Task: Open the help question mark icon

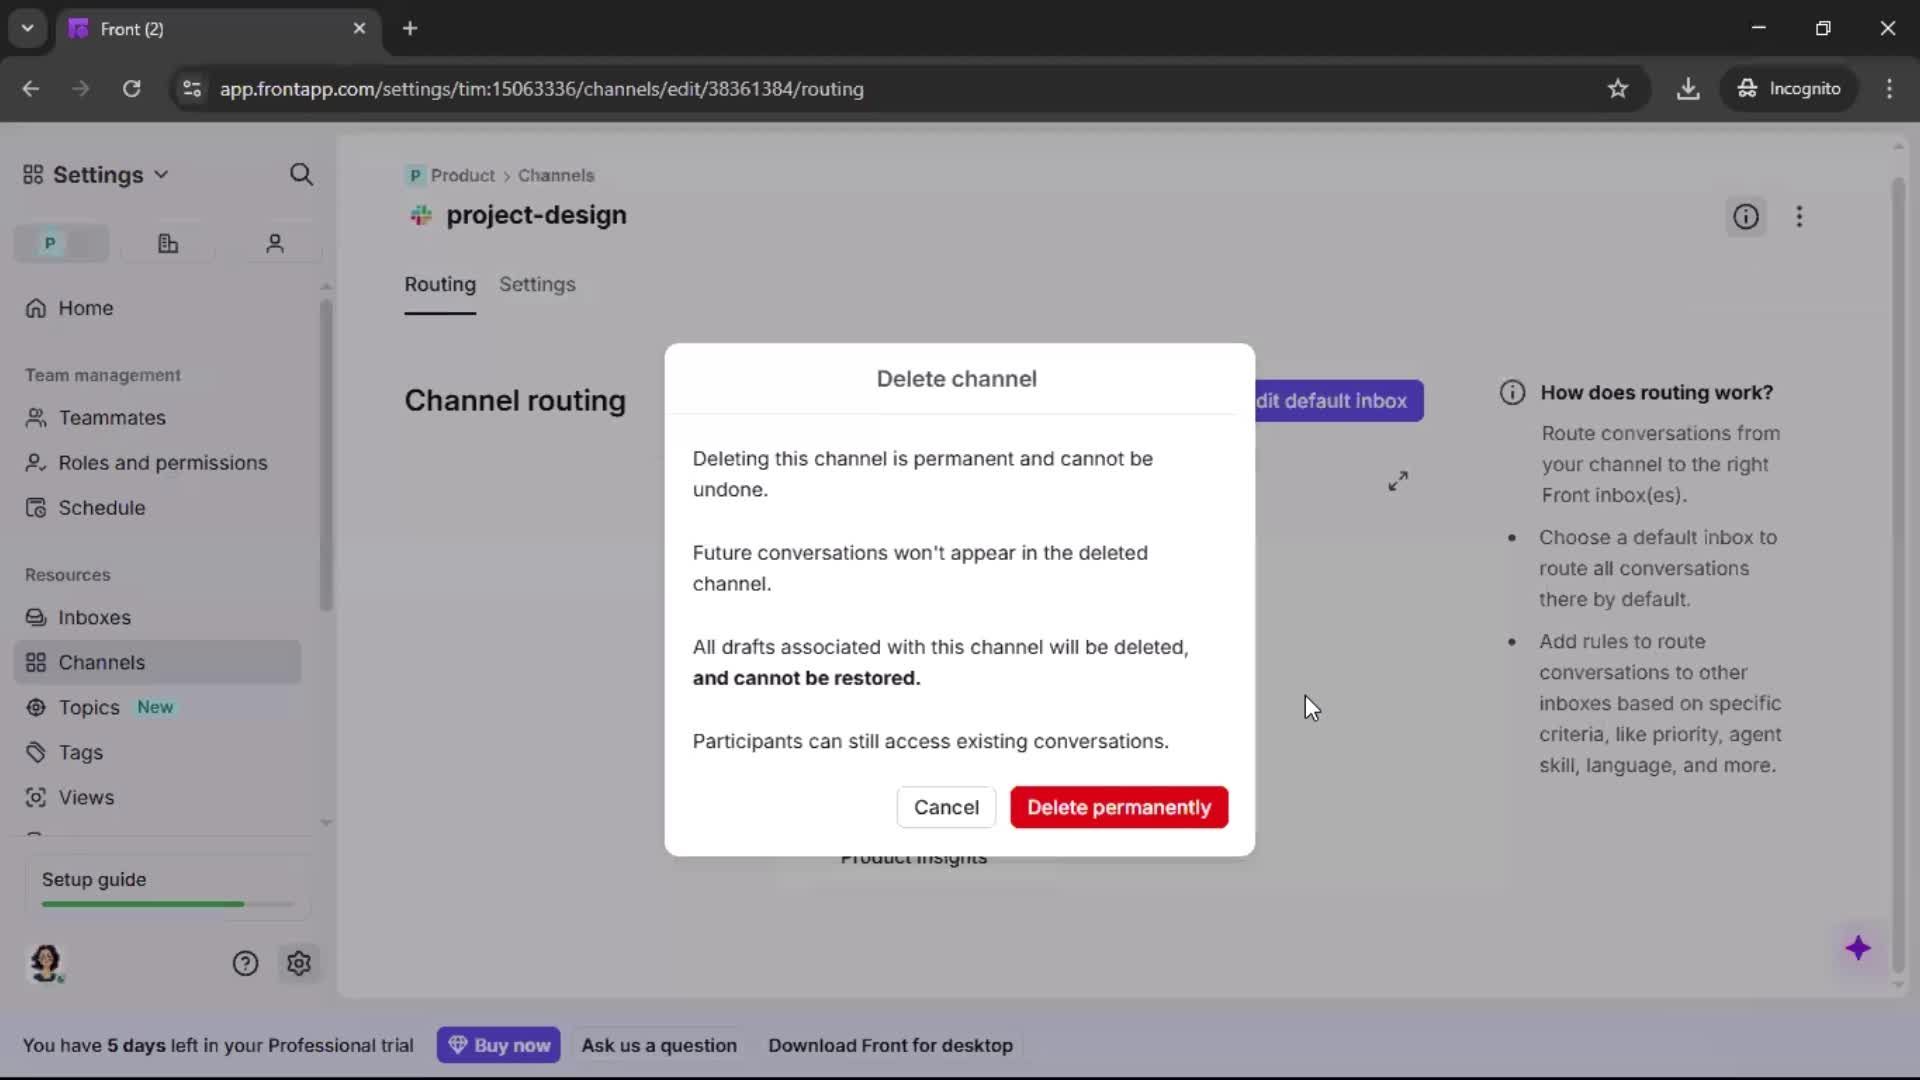Action: click(246, 963)
